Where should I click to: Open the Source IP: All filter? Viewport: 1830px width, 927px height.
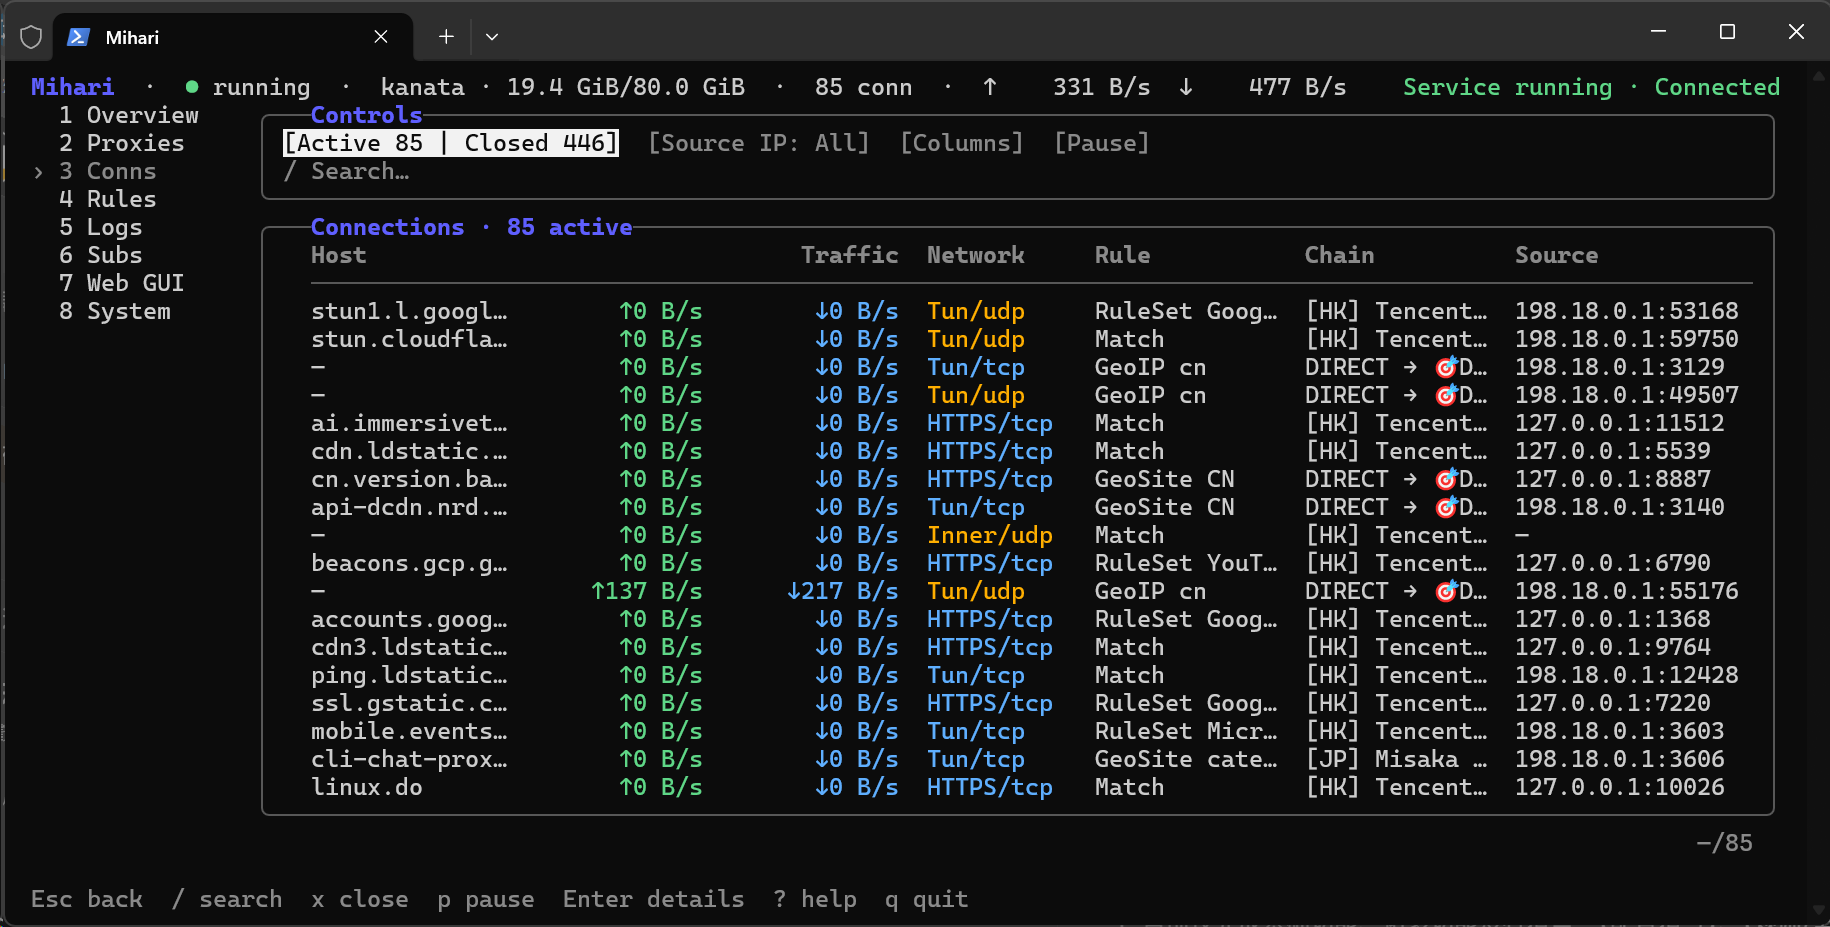759,143
